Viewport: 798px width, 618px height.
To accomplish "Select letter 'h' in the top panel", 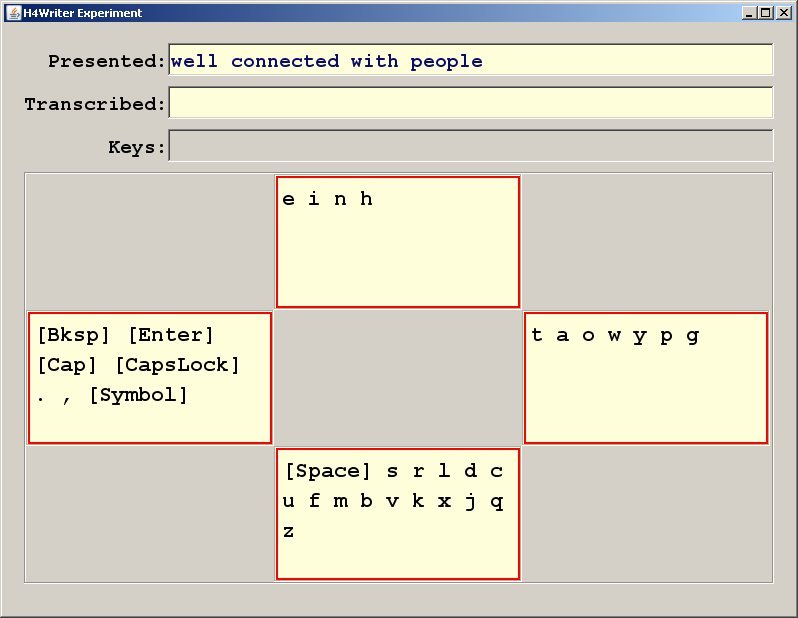I will click(x=366, y=199).
